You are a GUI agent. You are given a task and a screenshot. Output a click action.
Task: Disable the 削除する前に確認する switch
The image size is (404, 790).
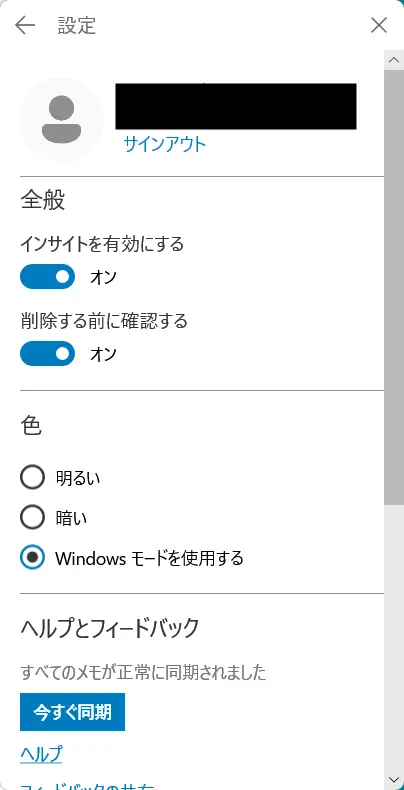coord(47,354)
